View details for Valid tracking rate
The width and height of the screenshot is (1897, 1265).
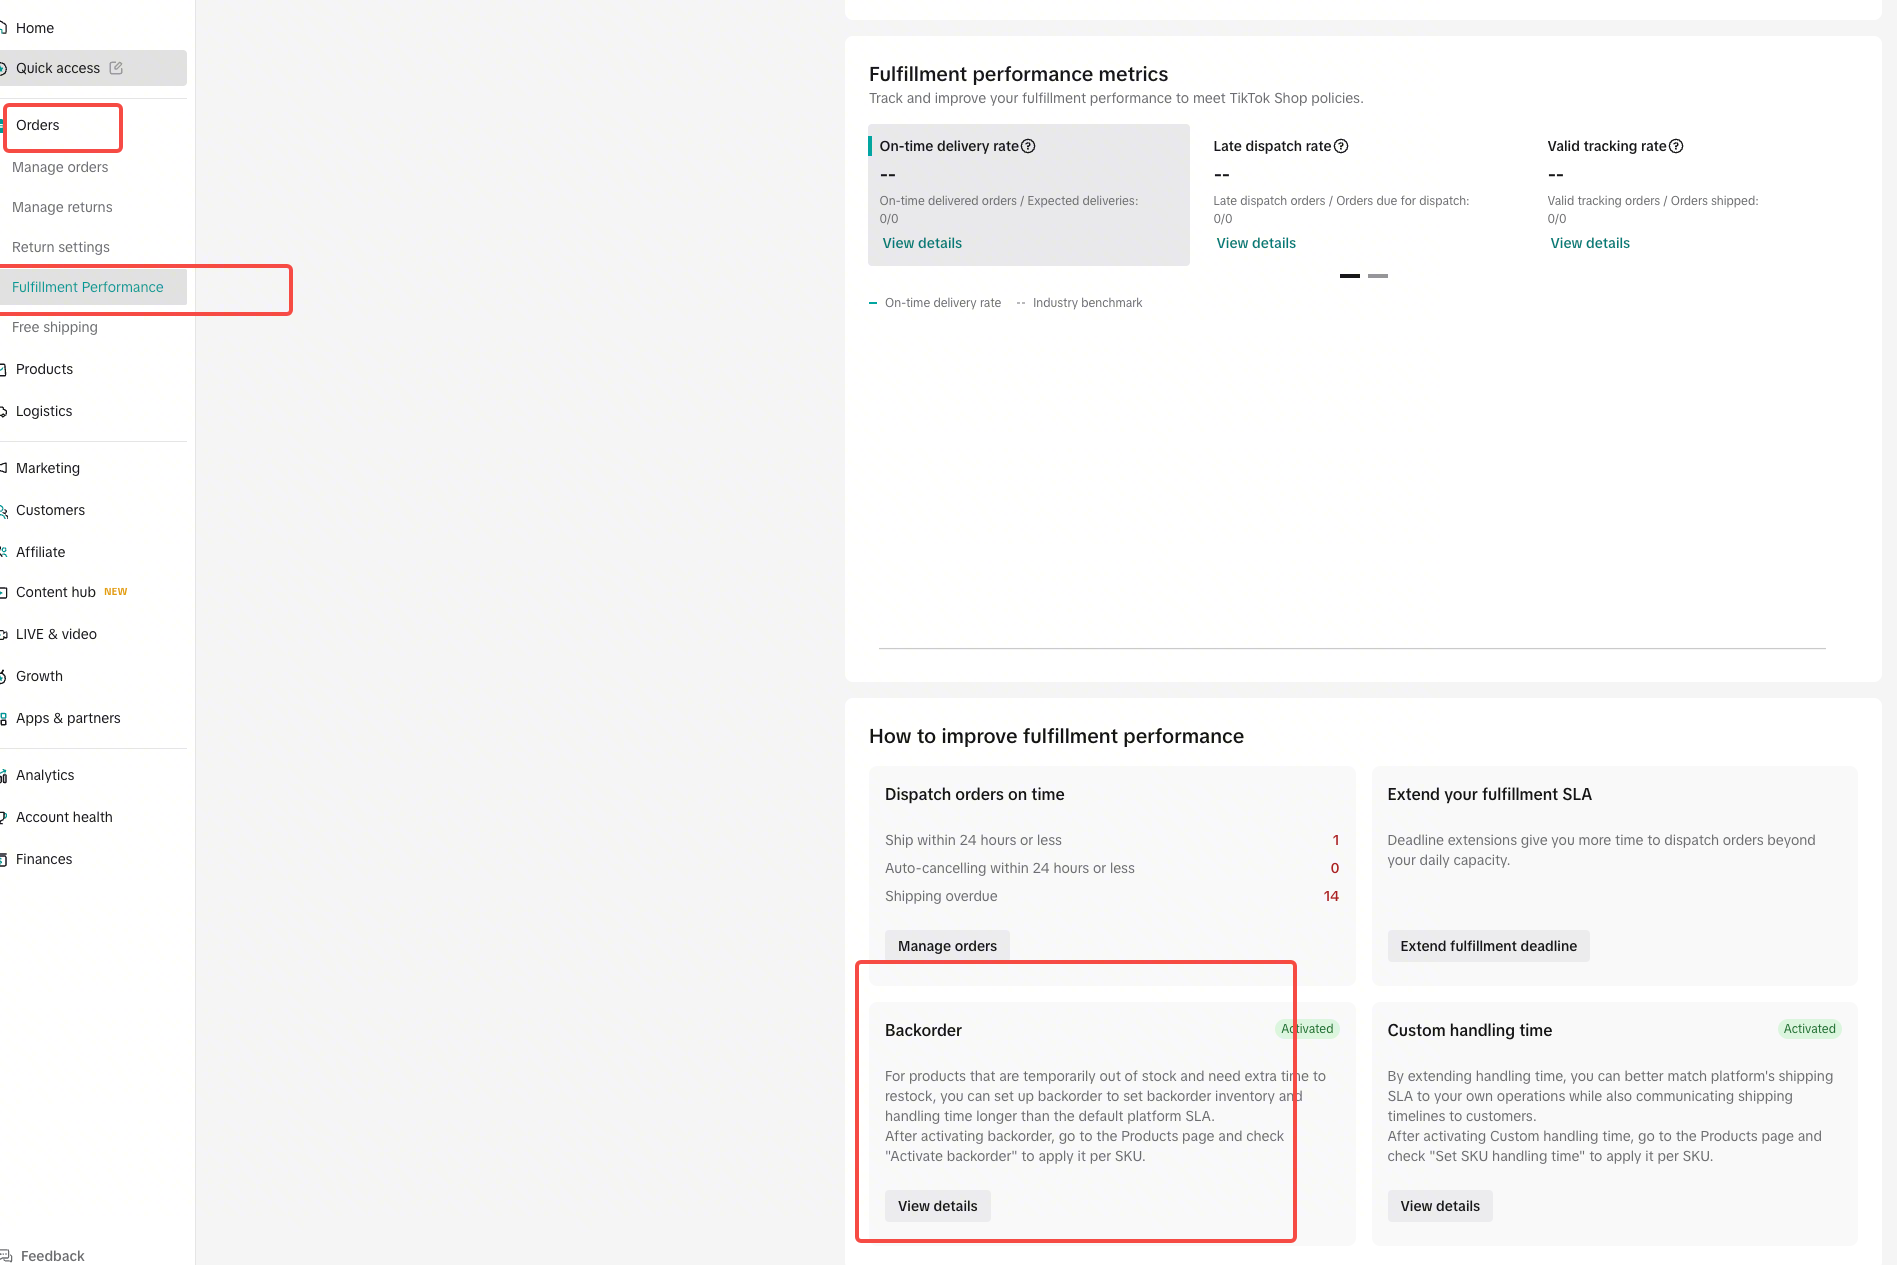click(x=1590, y=243)
